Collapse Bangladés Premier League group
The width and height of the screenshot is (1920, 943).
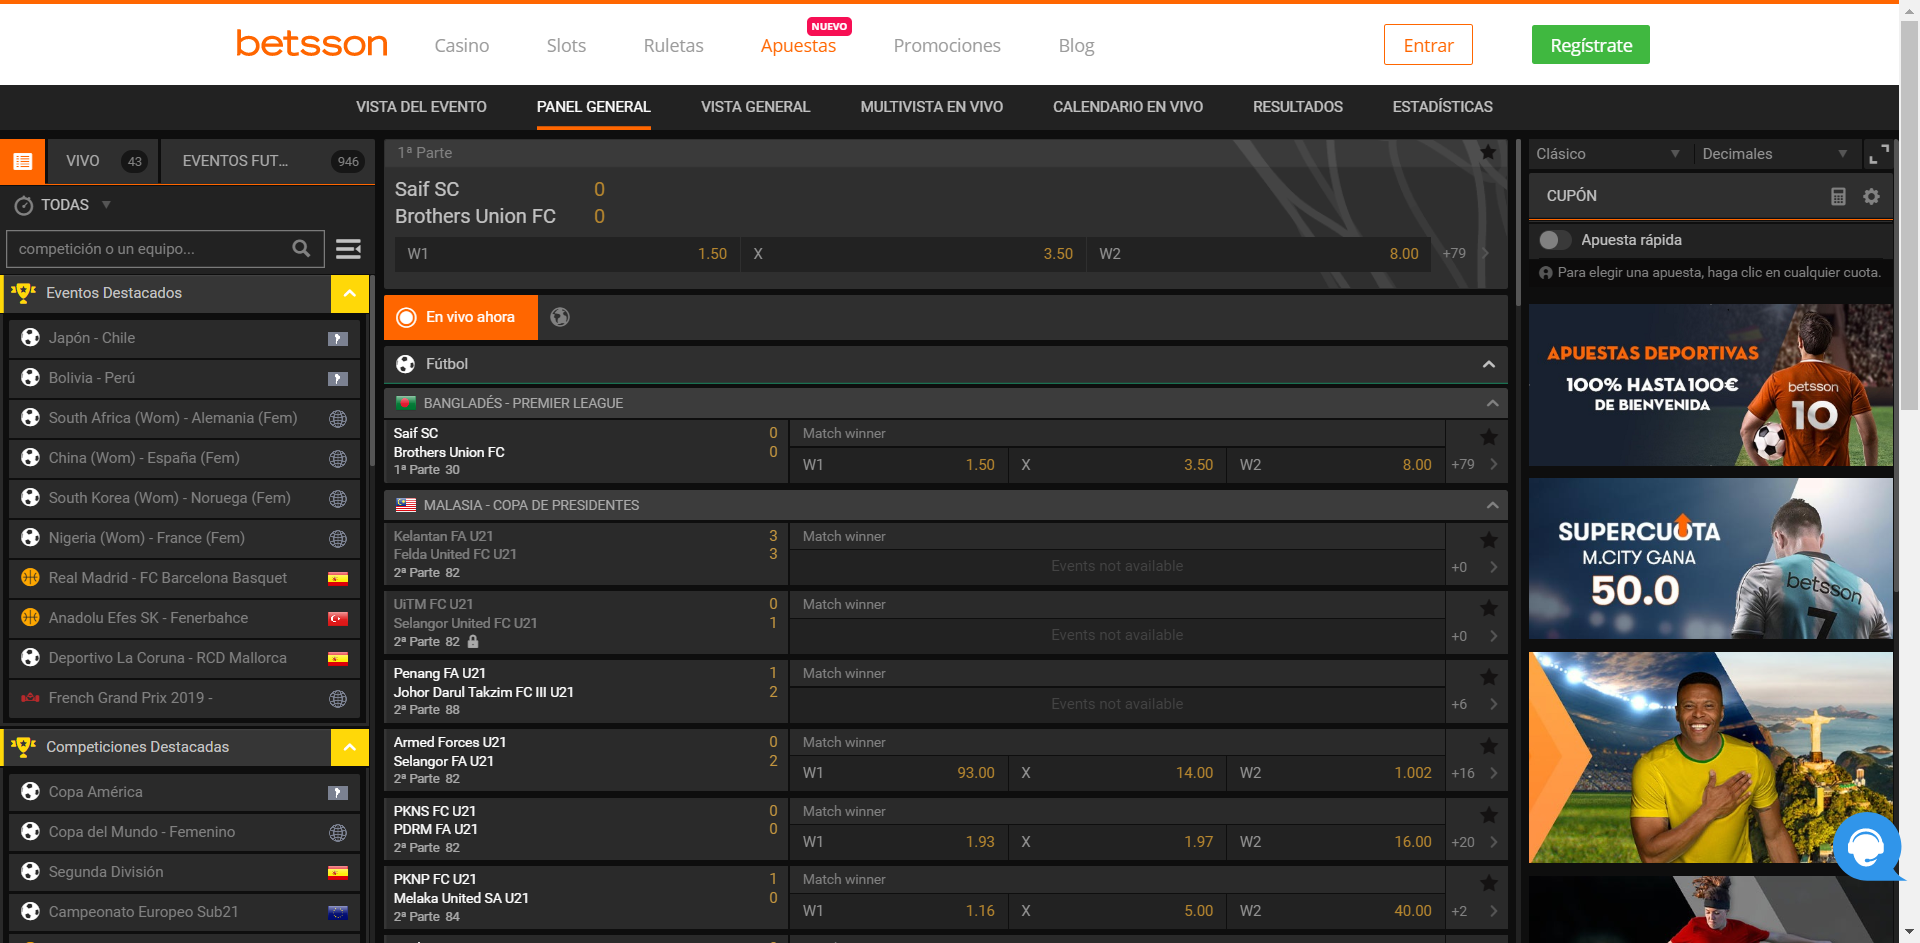point(1492,403)
